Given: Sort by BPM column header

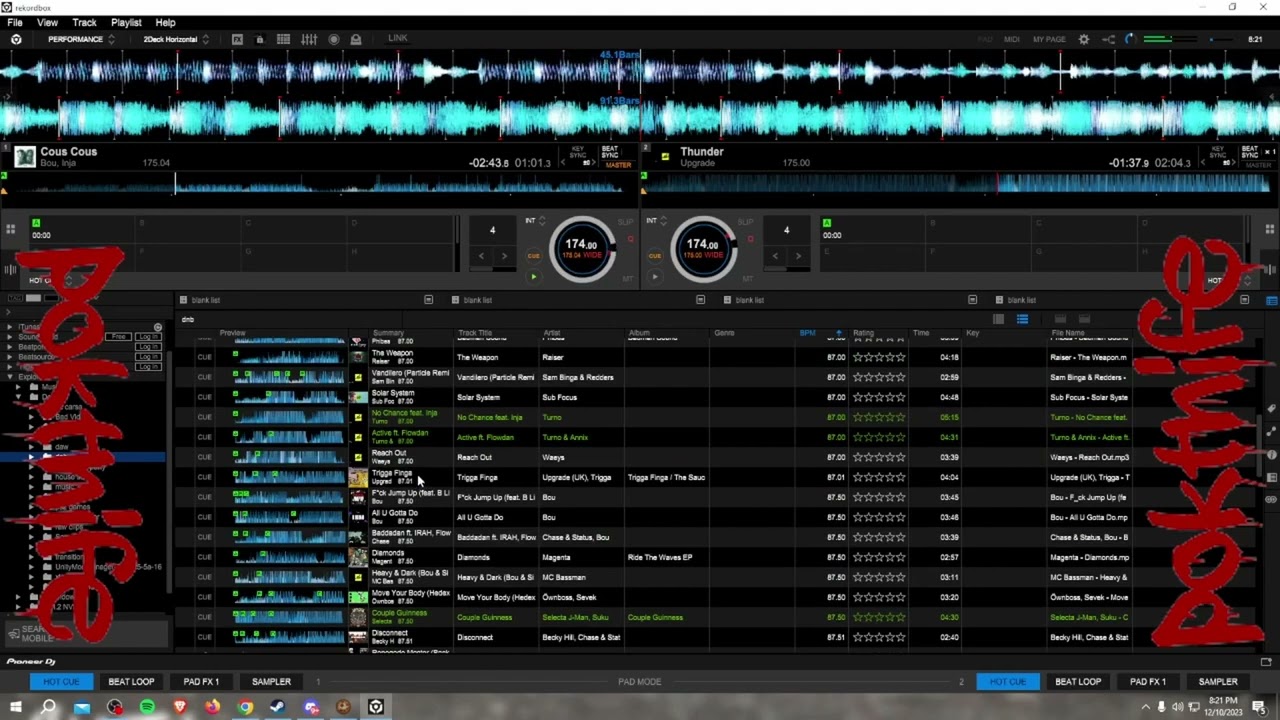Looking at the screenshot, I should point(807,333).
